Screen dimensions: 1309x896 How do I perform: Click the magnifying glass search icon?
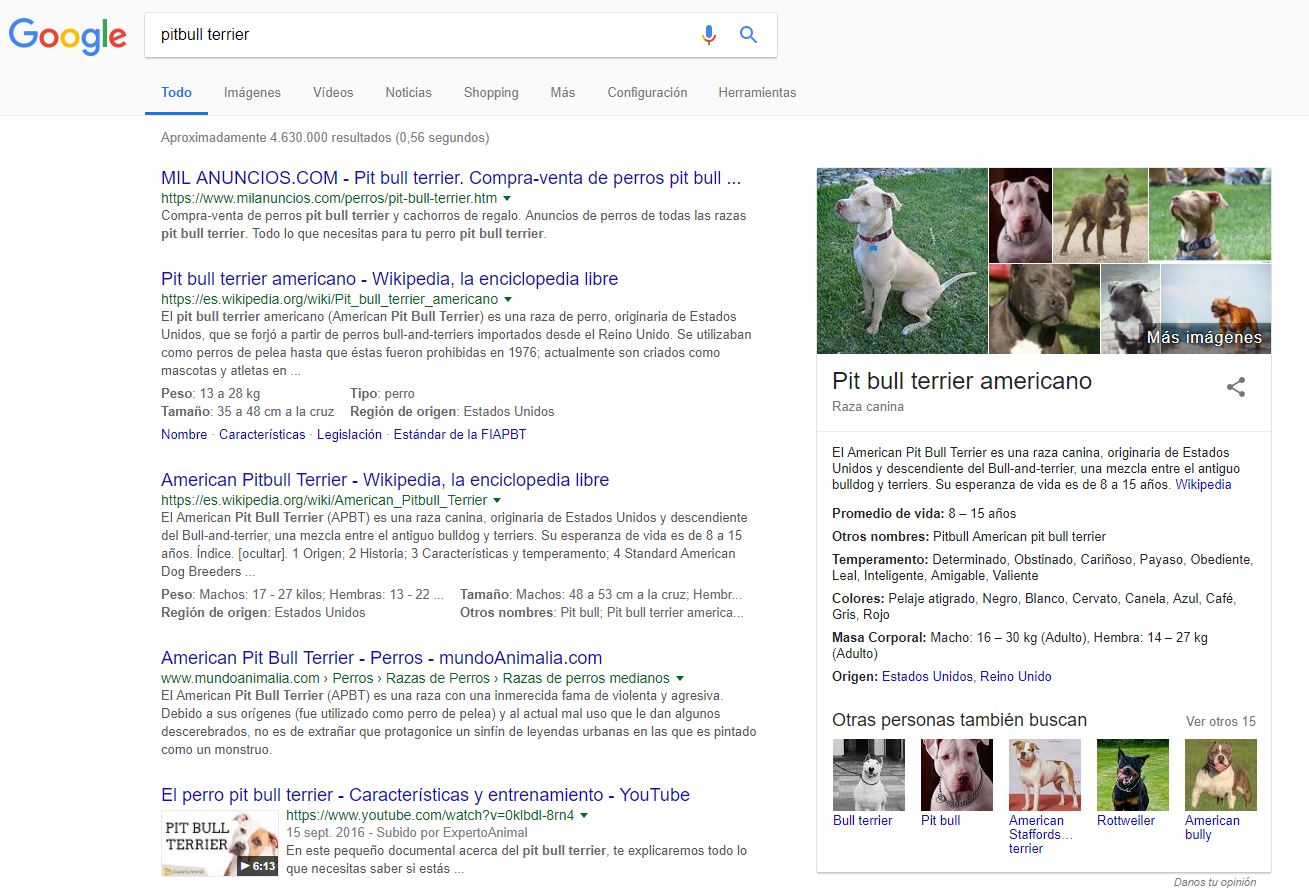point(748,34)
